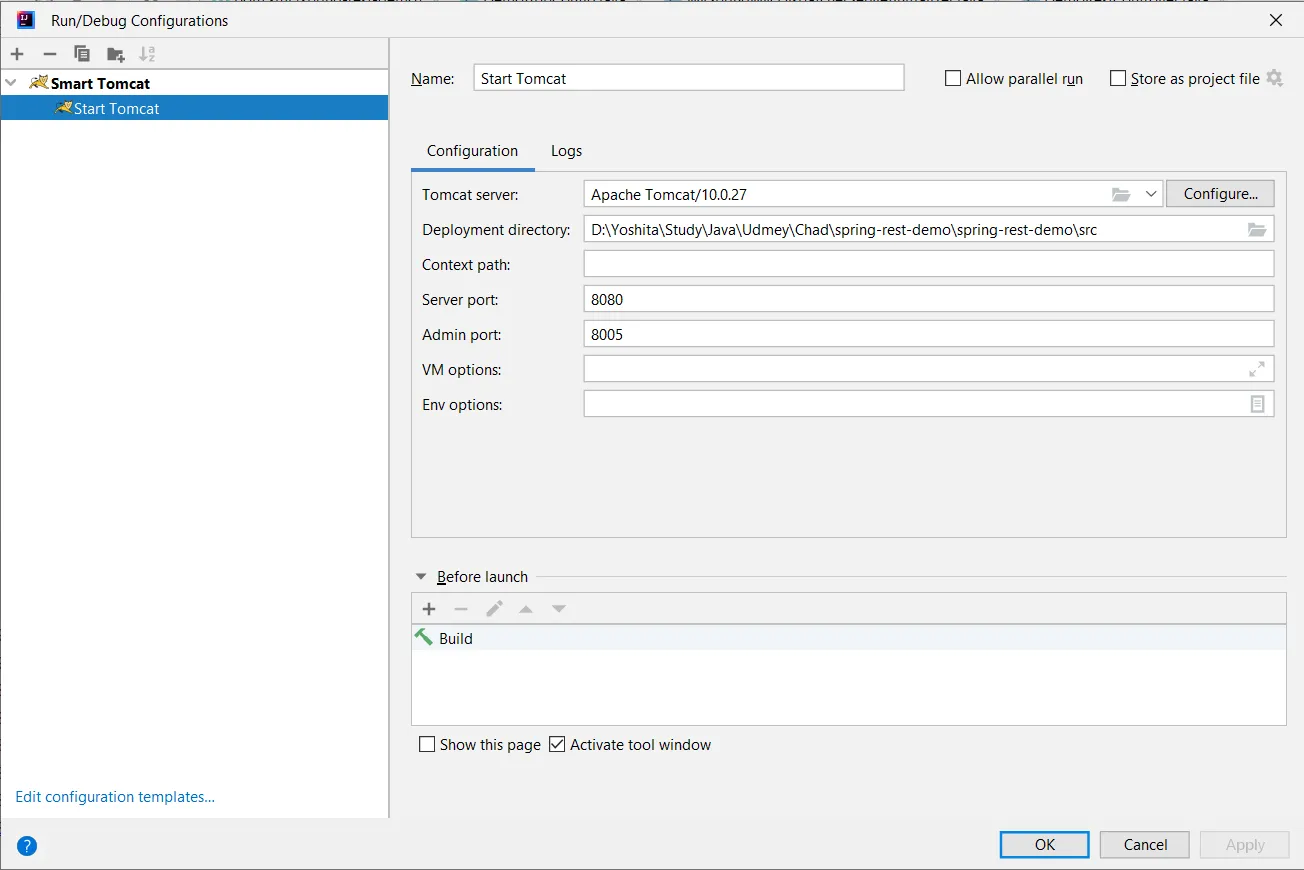Open Edit configuration templates link
The image size is (1304, 870).
115,797
